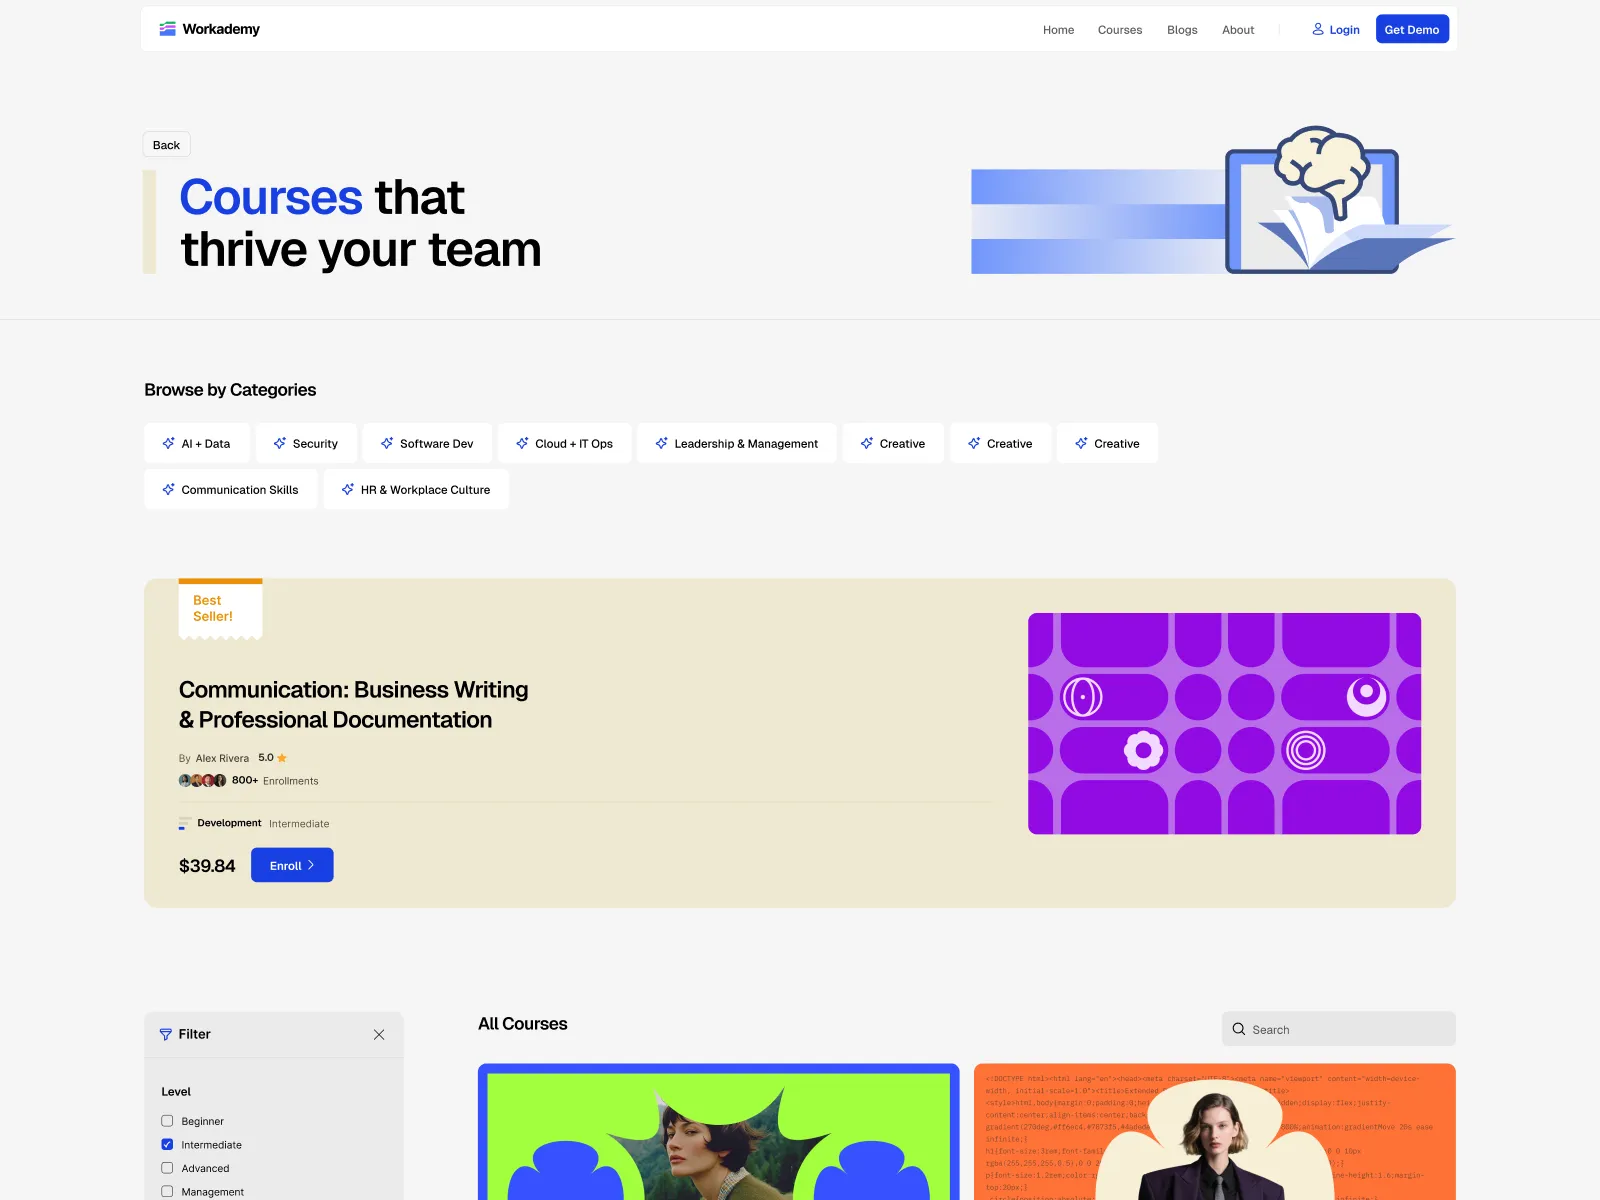Go to the Blogs page
Image resolution: width=1600 pixels, height=1200 pixels.
(x=1181, y=30)
